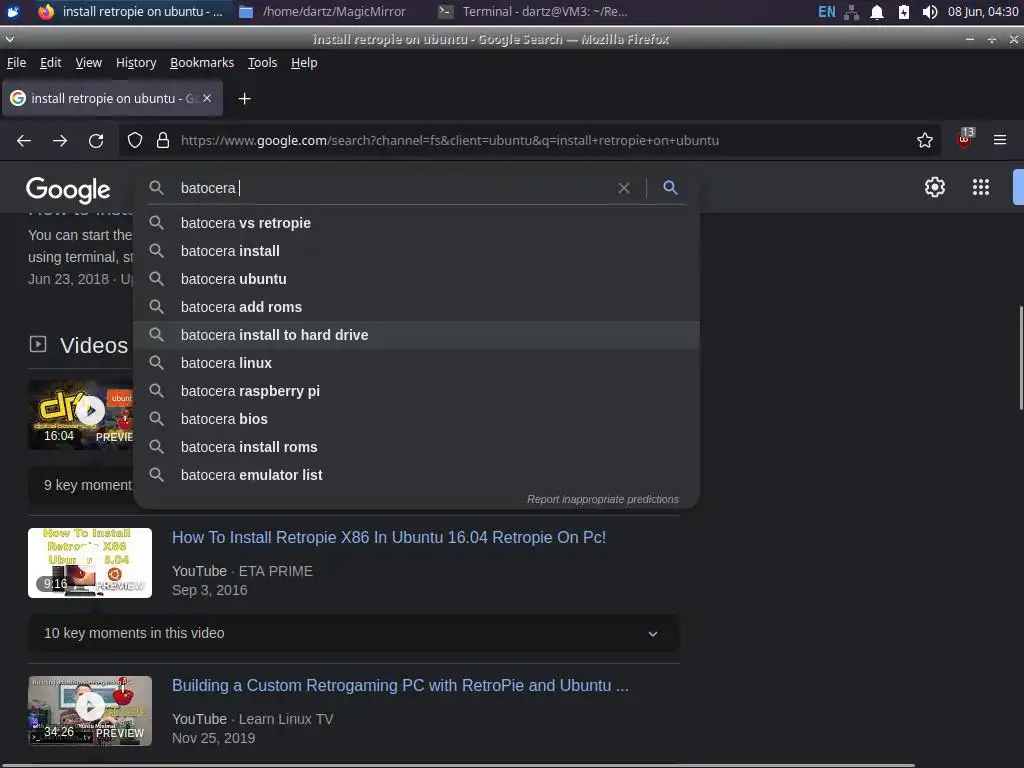1024x768 pixels.
Task: Open site security padlock info
Action: (x=163, y=140)
